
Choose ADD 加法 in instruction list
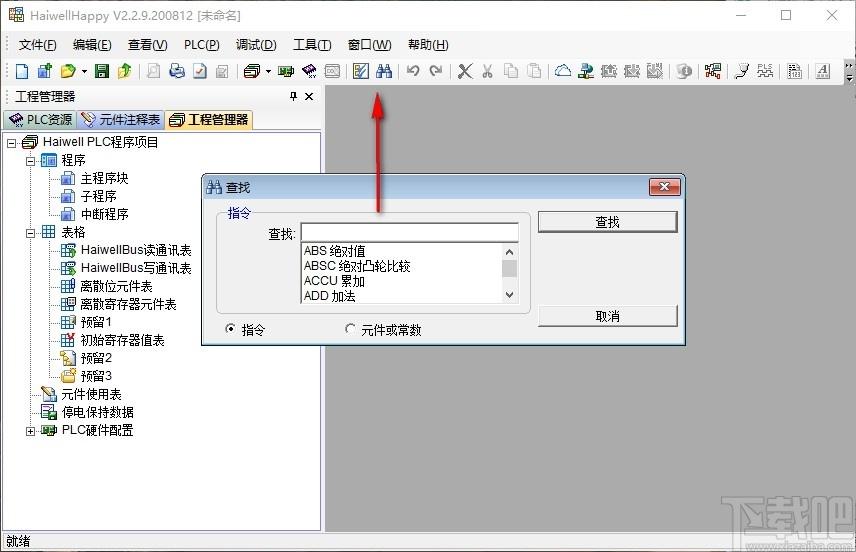pyautogui.click(x=330, y=296)
